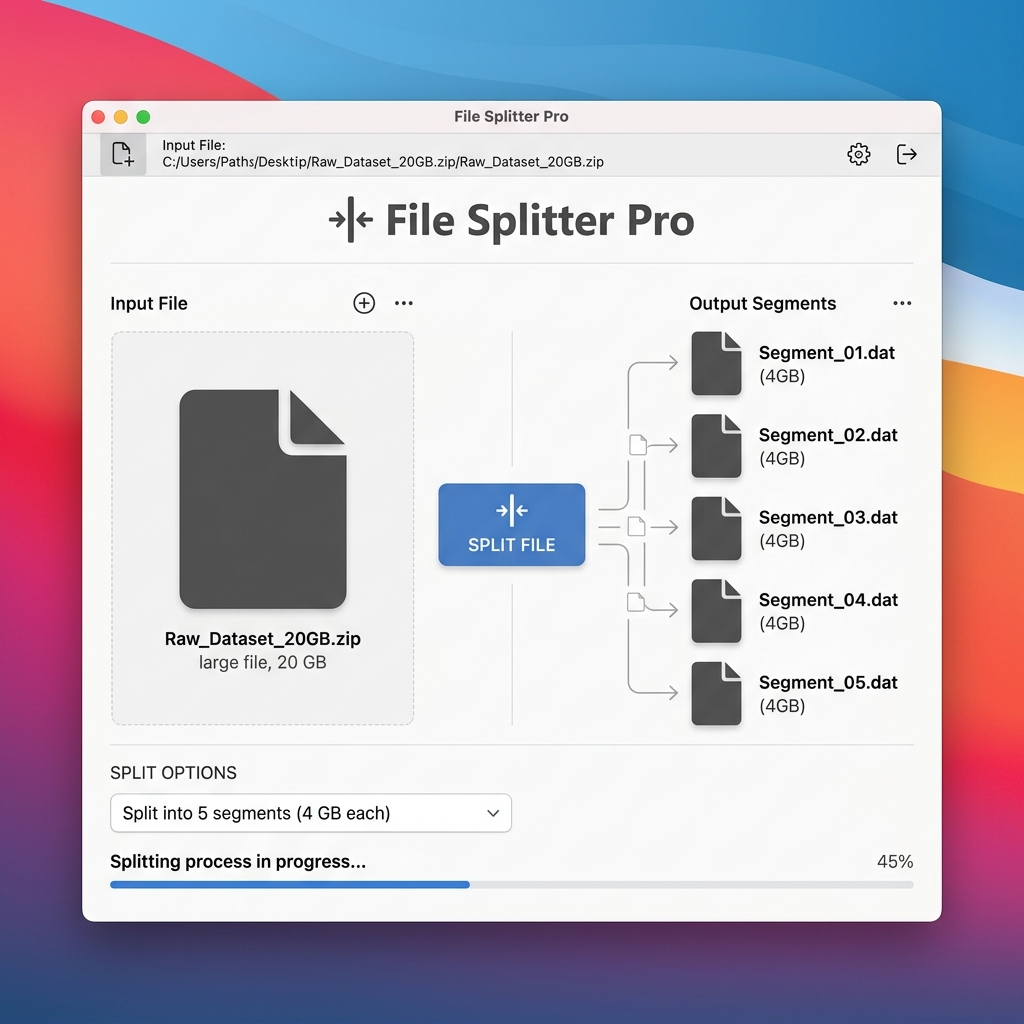This screenshot has width=1024, height=1024.
Task: Click the SPLIT FILE button
Action: coord(511,524)
